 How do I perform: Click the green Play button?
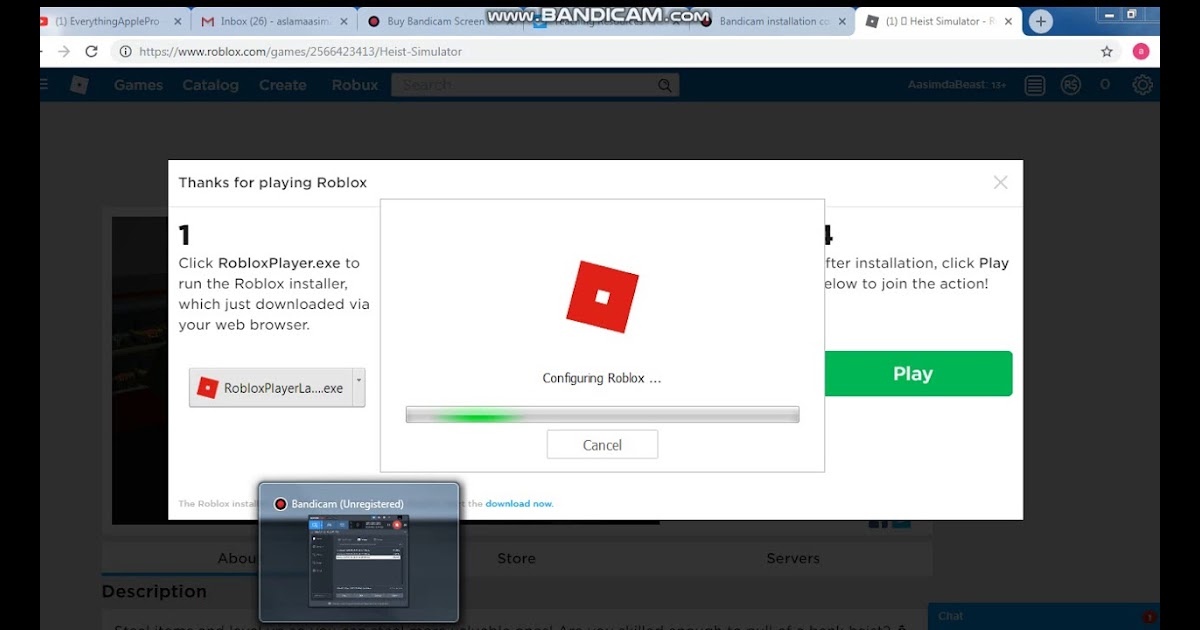point(912,373)
